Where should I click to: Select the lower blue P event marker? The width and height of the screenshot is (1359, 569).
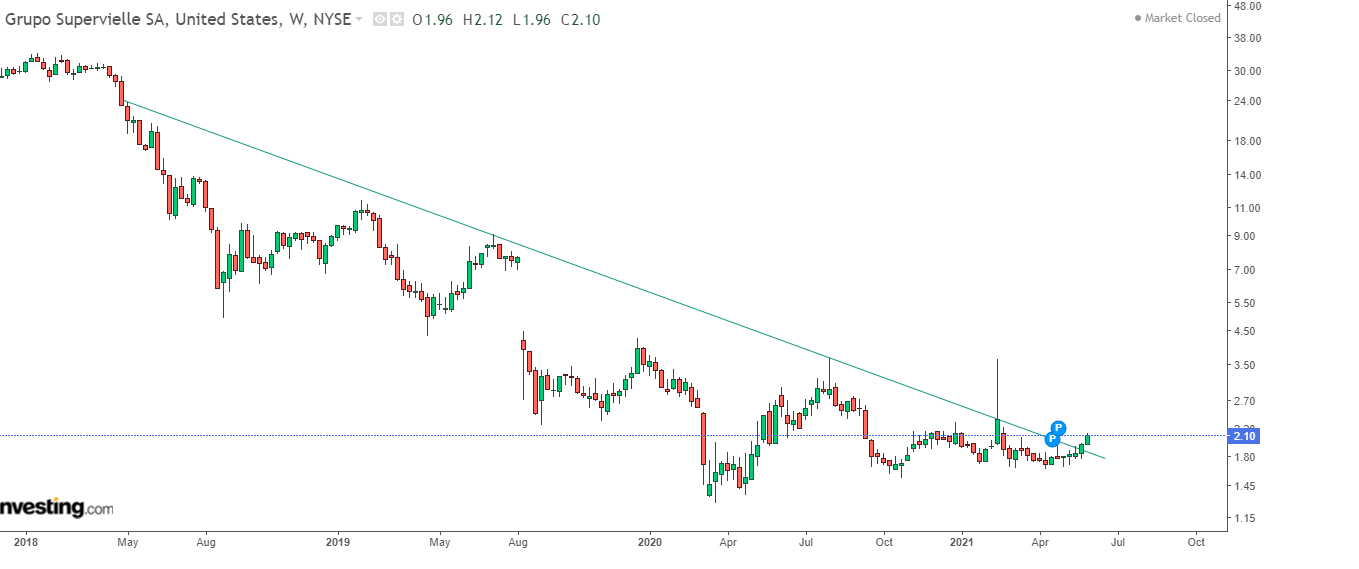(1052, 439)
